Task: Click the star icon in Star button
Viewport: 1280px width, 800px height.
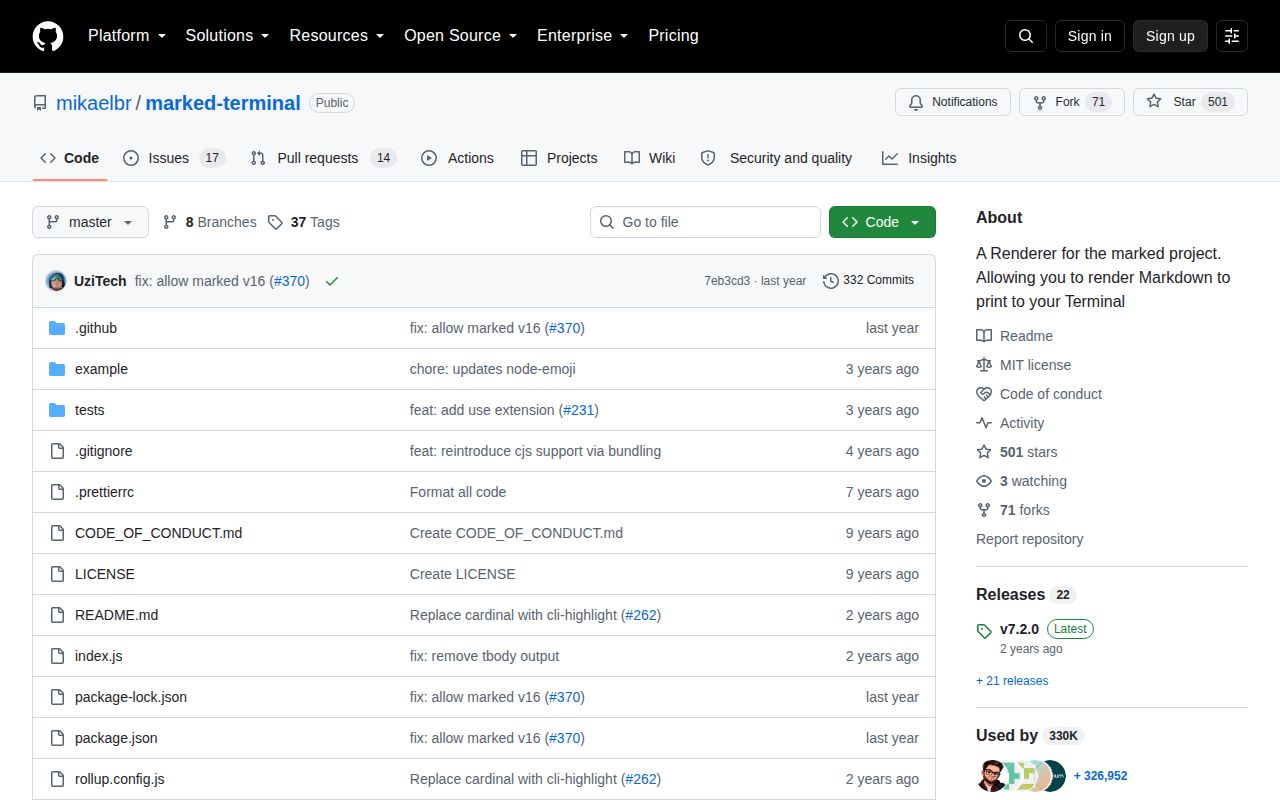Action: tap(1154, 102)
